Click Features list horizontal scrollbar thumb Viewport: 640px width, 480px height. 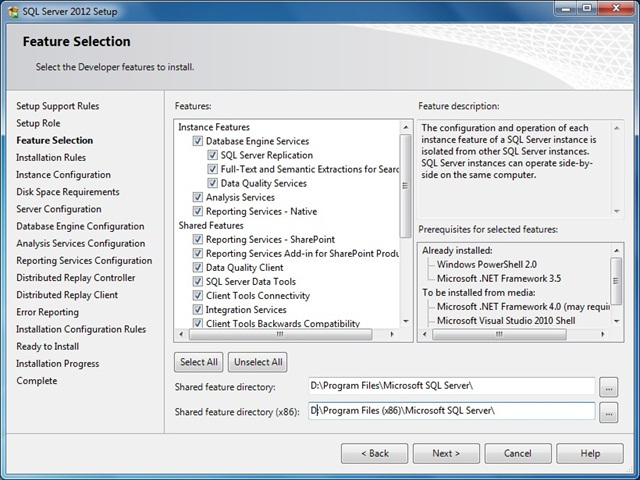[x=280, y=334]
